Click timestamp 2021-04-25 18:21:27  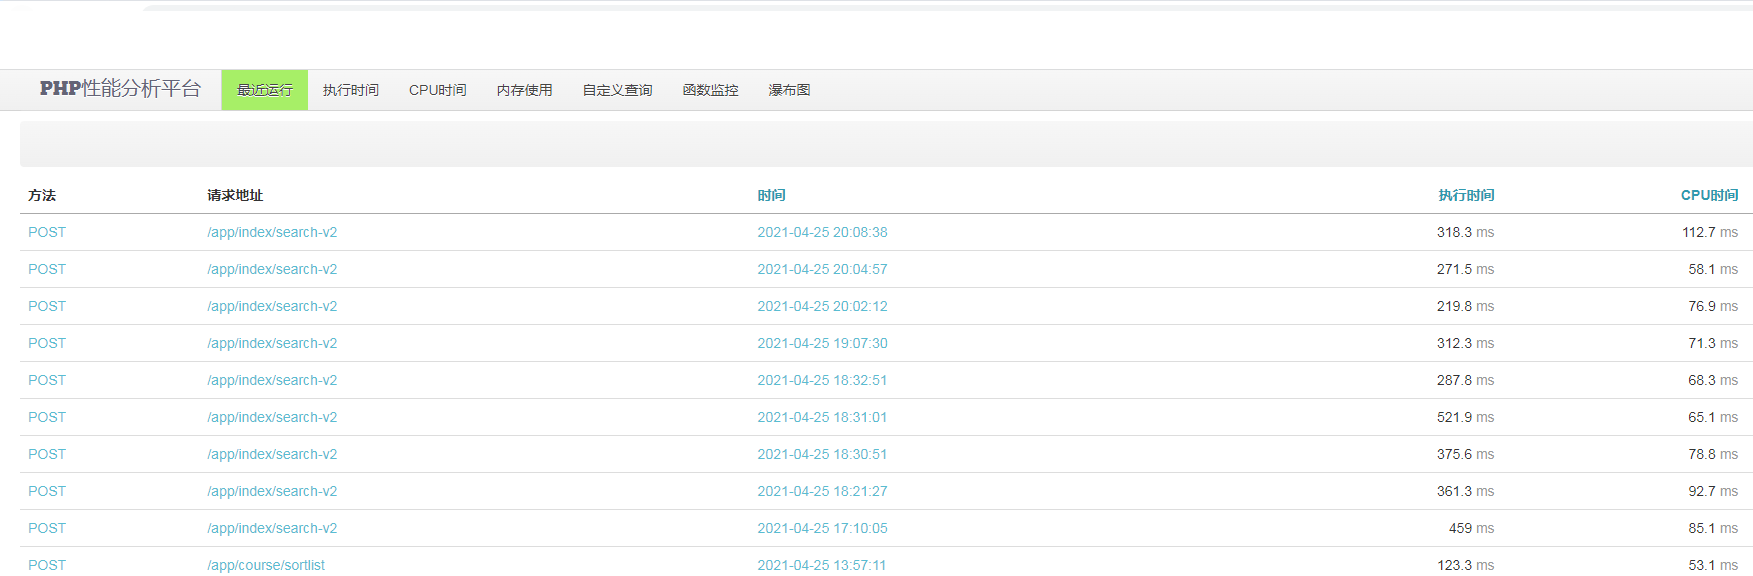[x=822, y=491]
